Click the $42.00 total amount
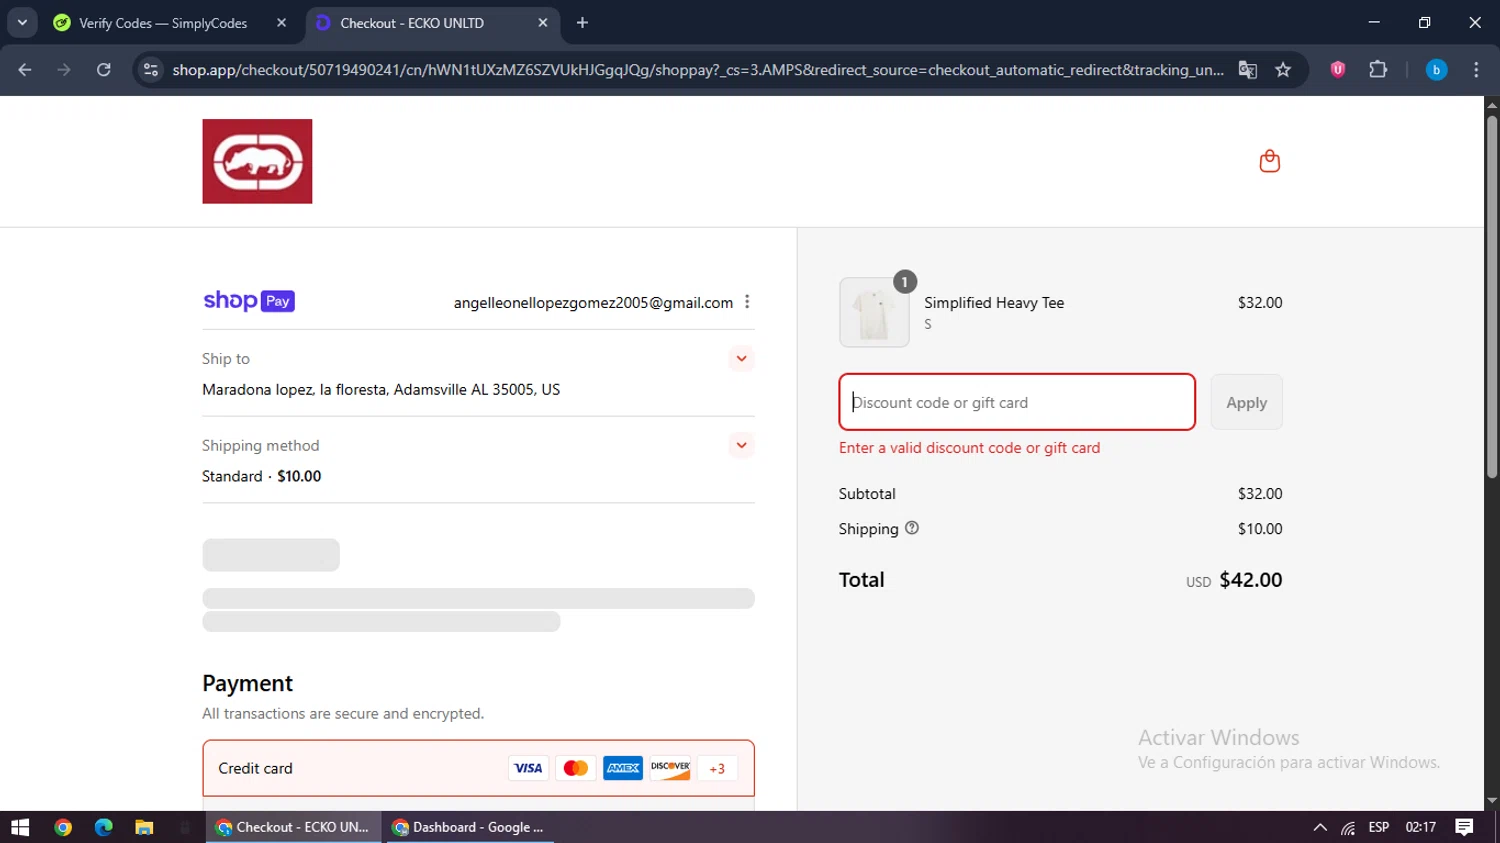The width and height of the screenshot is (1500, 843). [x=1250, y=580]
